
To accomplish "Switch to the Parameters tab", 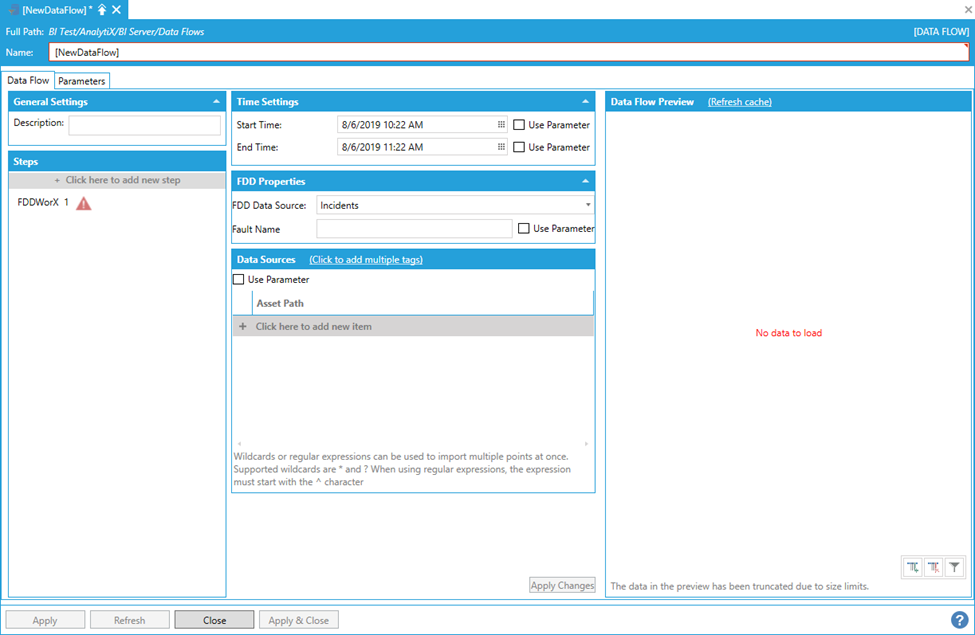I will (x=81, y=81).
